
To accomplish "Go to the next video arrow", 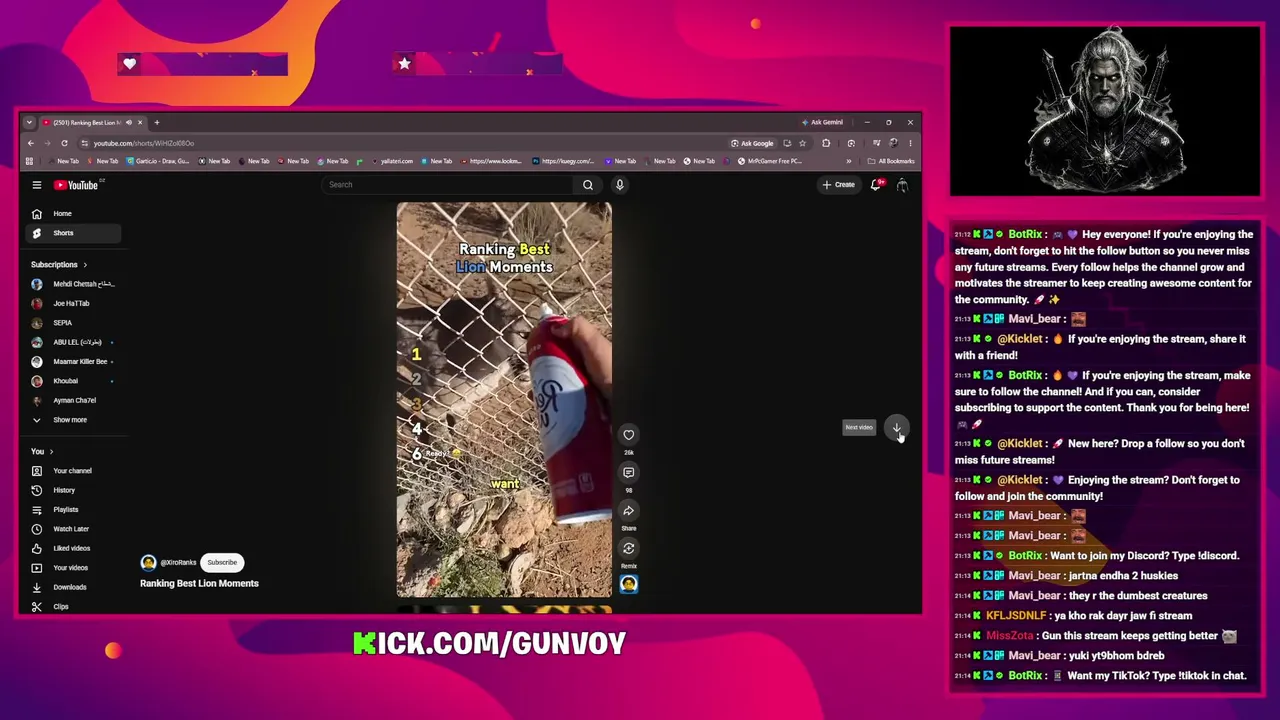I will (x=897, y=428).
